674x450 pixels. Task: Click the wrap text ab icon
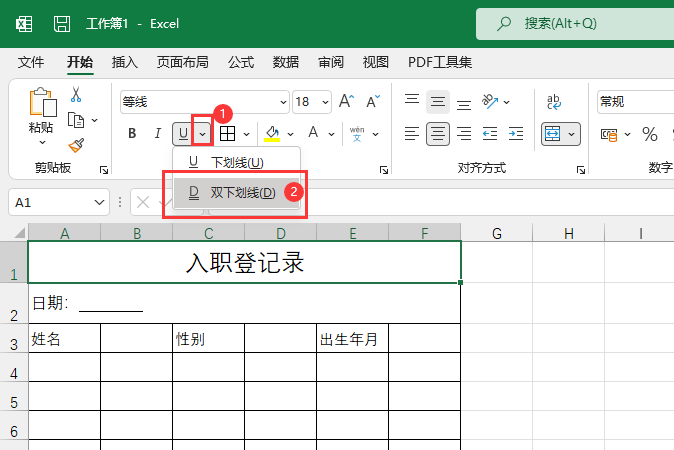pos(554,102)
